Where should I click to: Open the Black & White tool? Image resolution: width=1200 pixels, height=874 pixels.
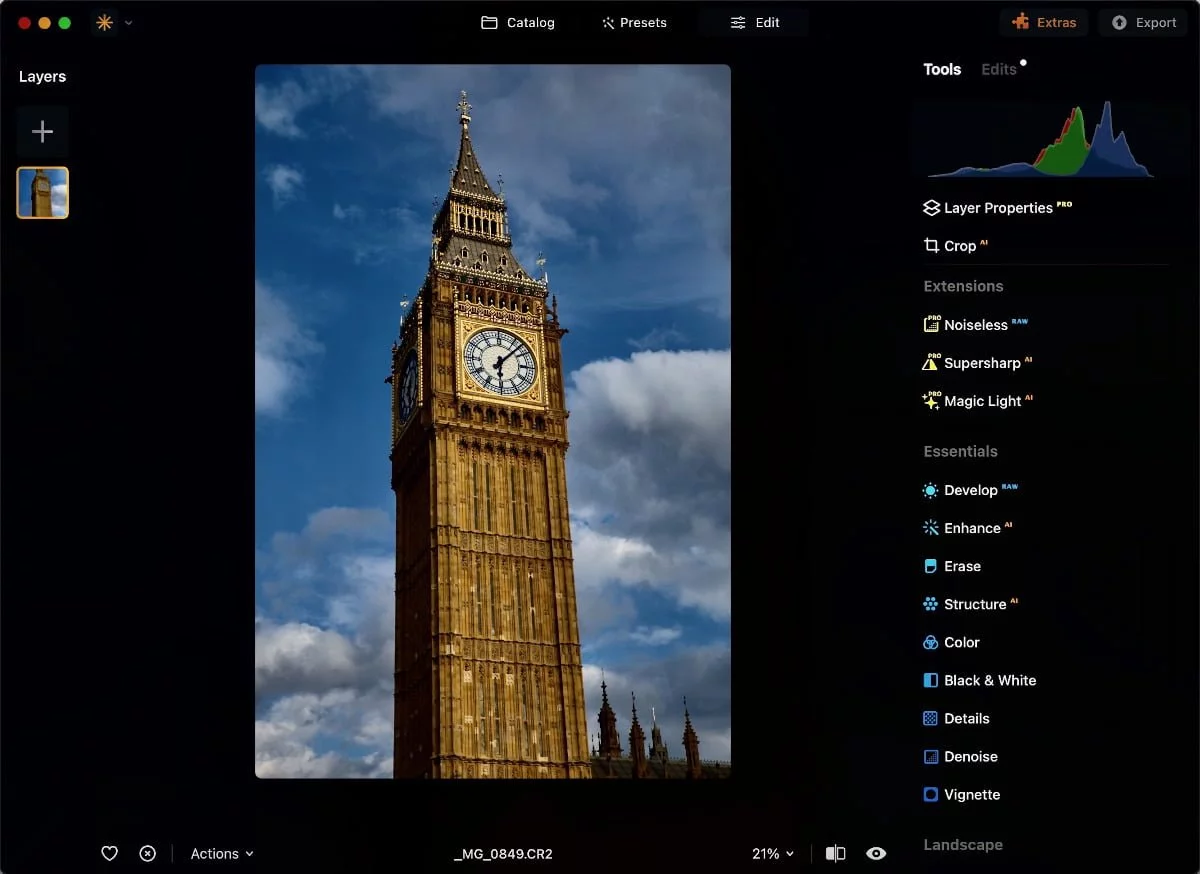tap(989, 680)
